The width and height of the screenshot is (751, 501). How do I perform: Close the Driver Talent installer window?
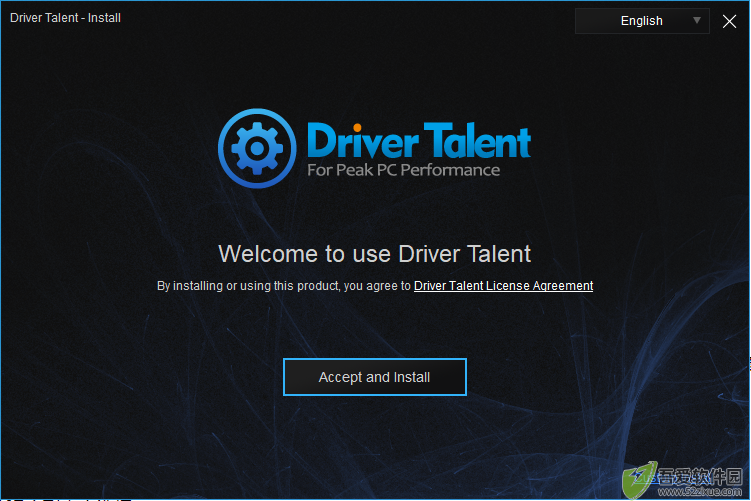pos(729,21)
